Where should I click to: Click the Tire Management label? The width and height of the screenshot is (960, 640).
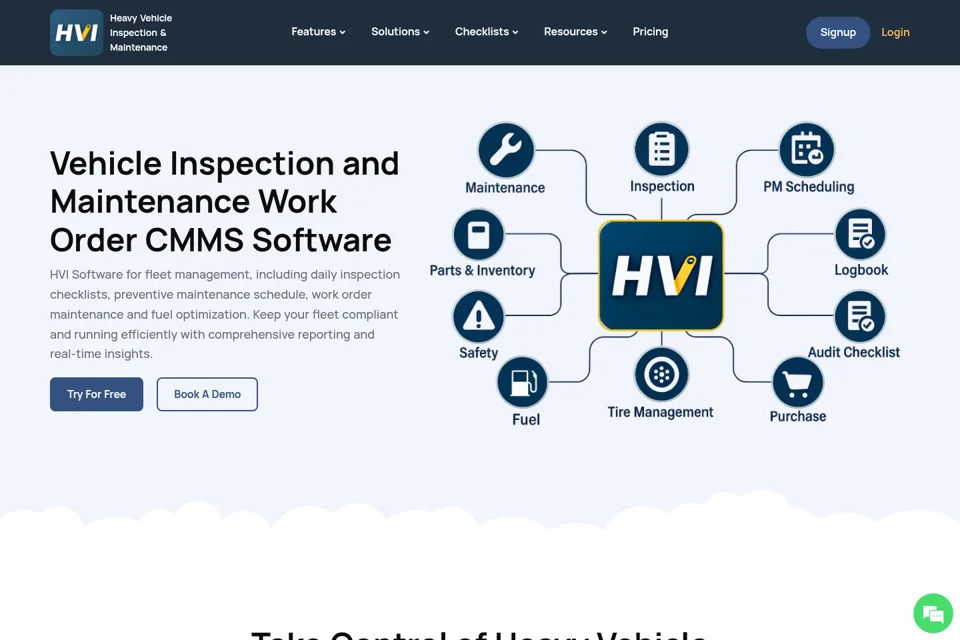[x=660, y=412]
